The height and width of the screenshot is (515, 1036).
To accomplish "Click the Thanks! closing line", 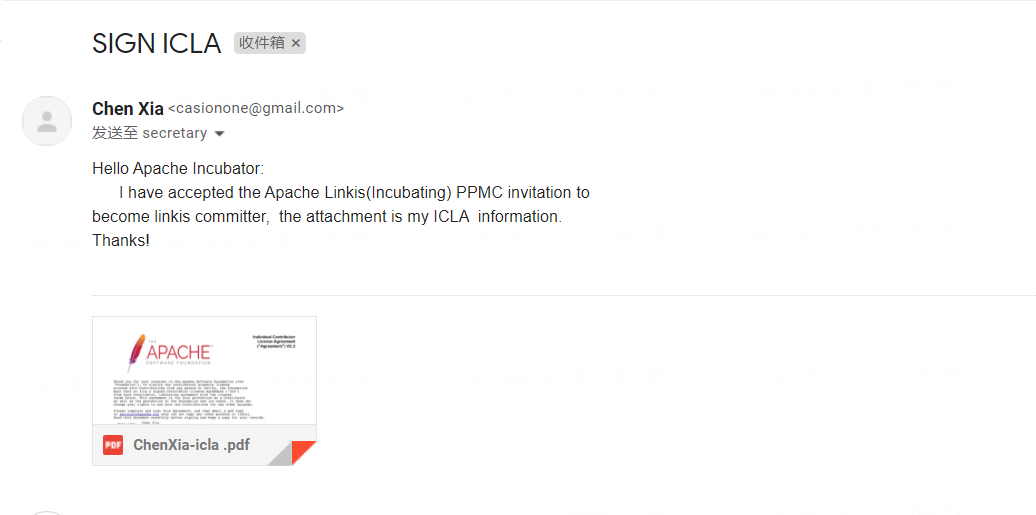I will [121, 240].
